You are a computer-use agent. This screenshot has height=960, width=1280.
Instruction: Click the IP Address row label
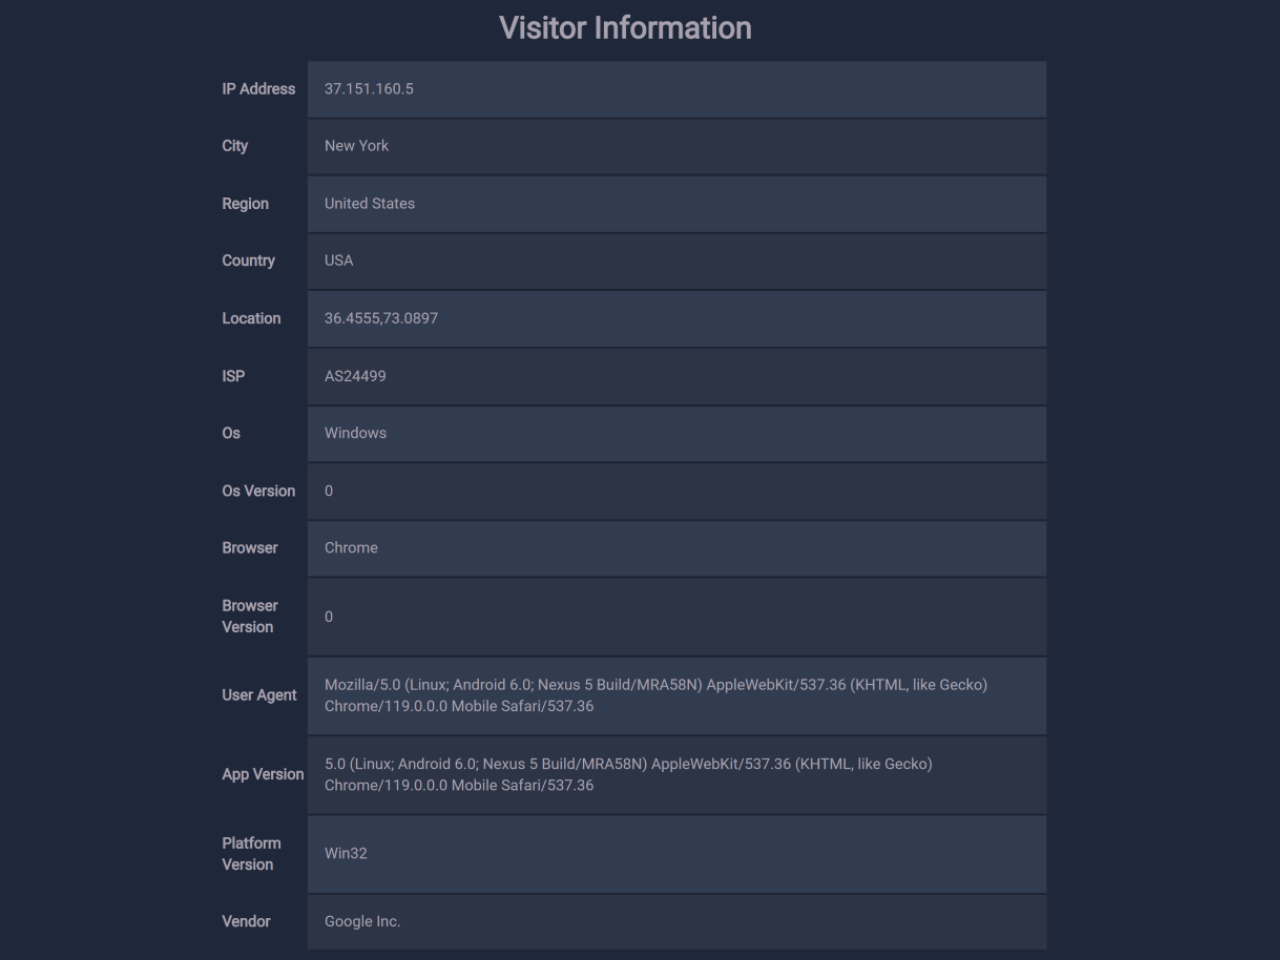[259, 89]
